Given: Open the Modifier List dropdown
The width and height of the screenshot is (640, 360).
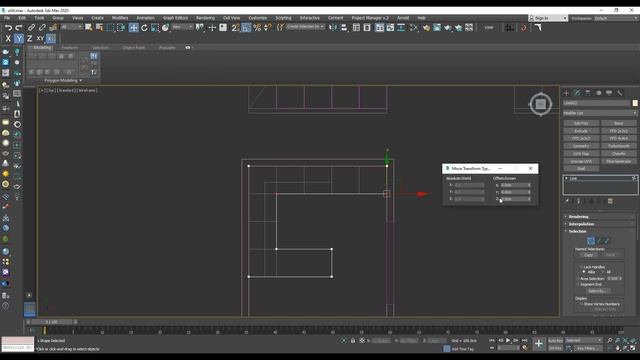Looking at the screenshot, I should click(600, 113).
